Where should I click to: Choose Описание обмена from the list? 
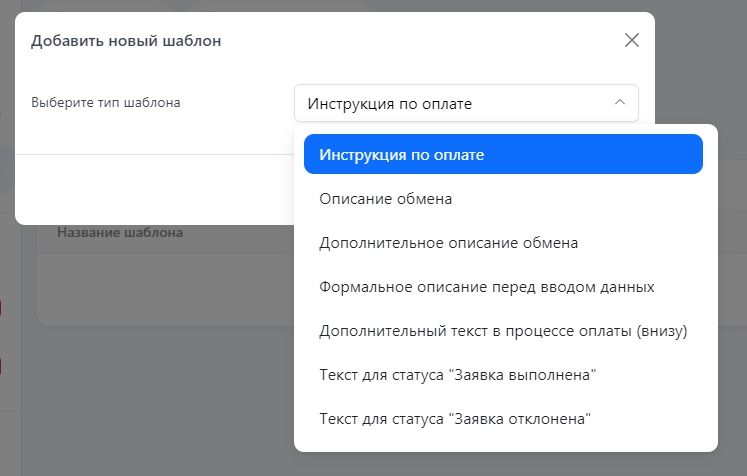(x=386, y=199)
